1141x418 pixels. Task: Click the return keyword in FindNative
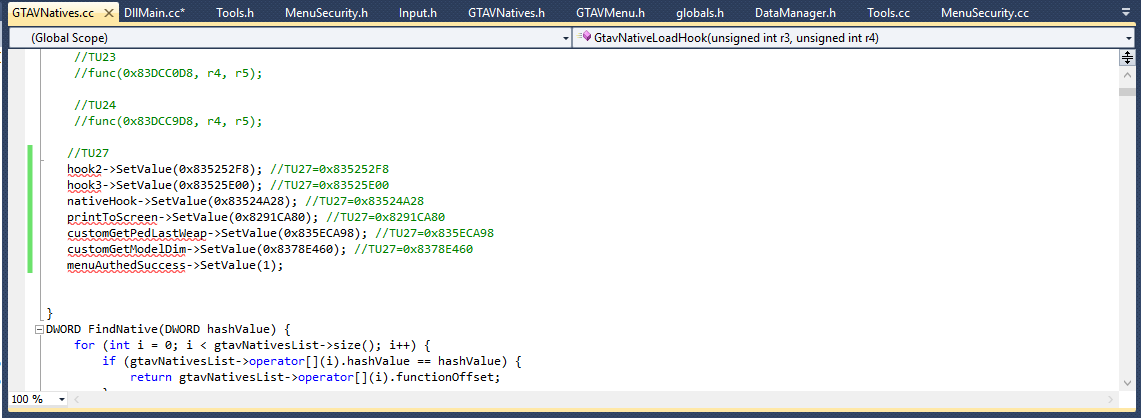pos(151,377)
